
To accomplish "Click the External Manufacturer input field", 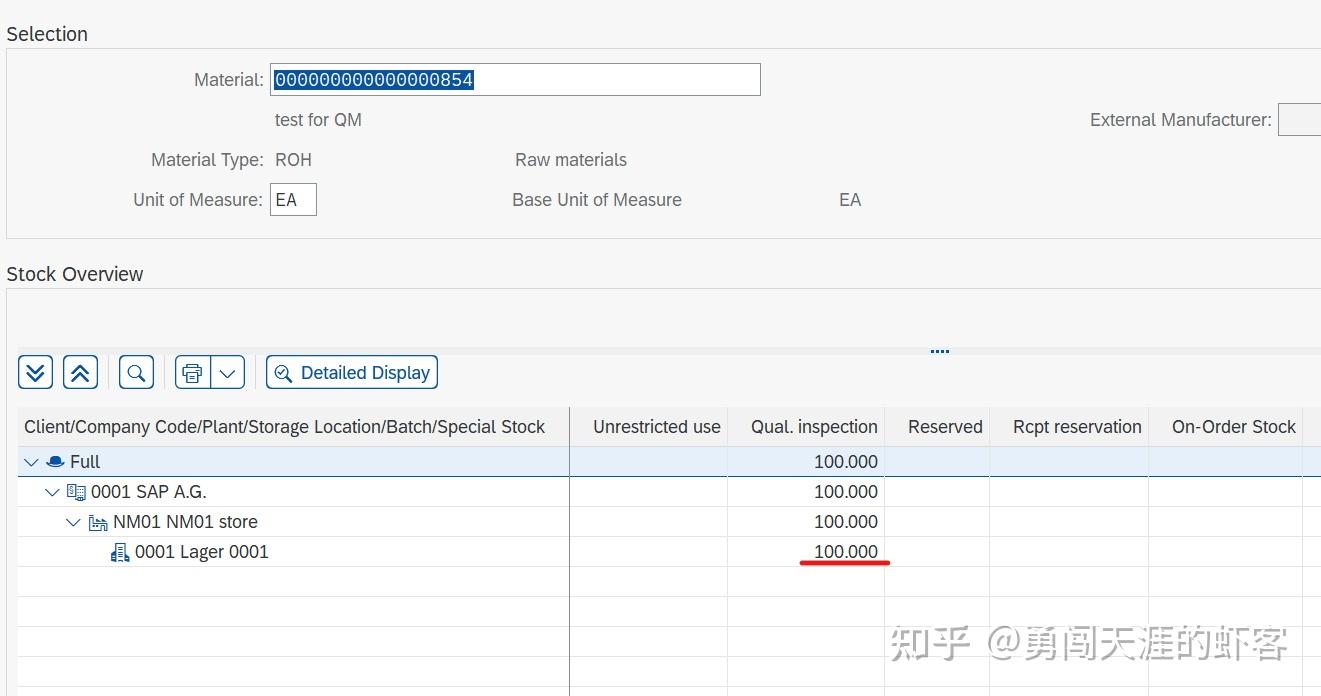I will [x=1301, y=119].
